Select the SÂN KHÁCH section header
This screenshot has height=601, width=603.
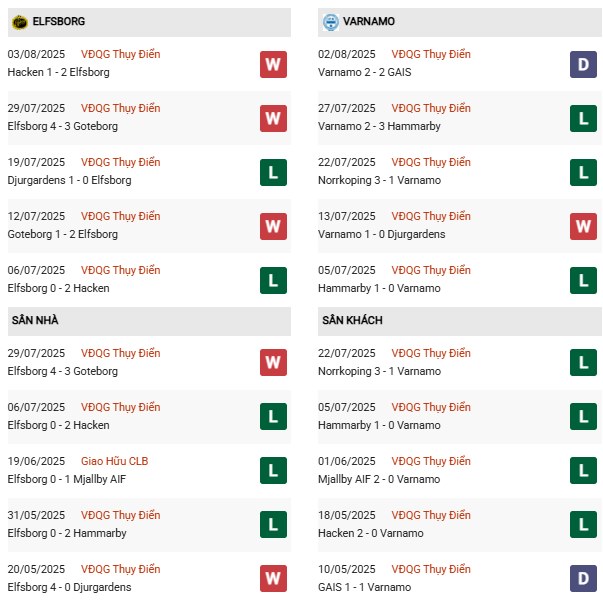coord(352,320)
